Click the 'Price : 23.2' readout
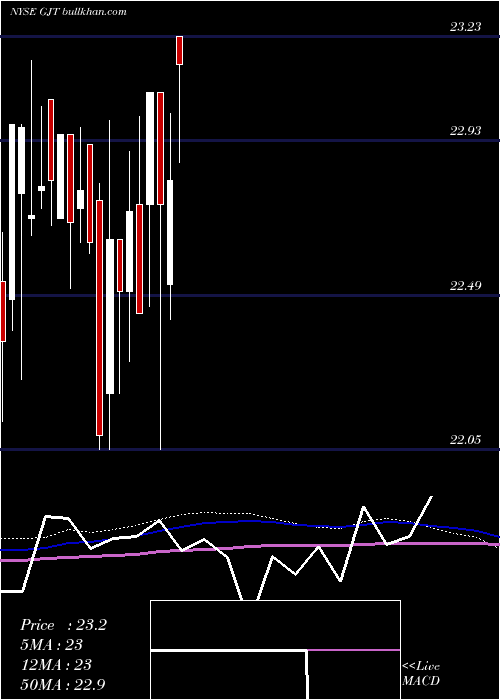The height and width of the screenshot is (700, 500). coord(63,625)
